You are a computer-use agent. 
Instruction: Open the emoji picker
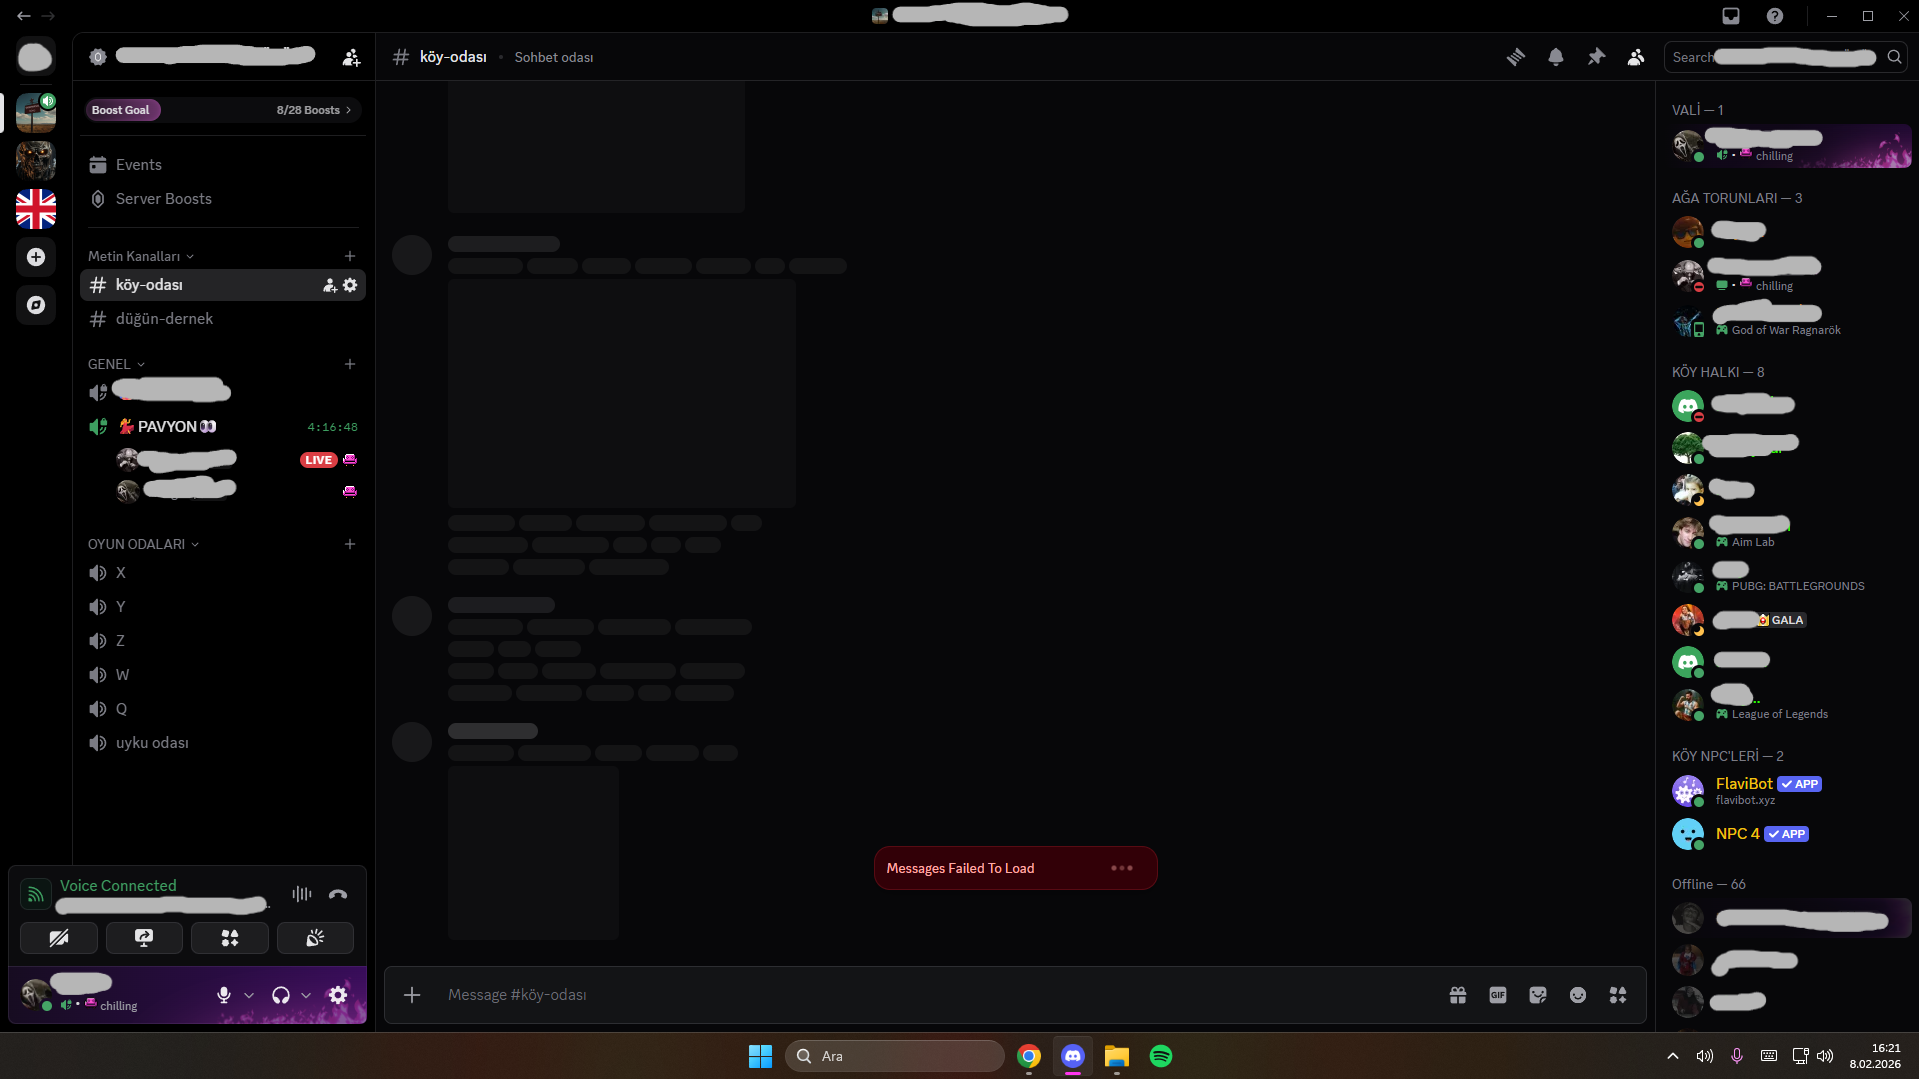click(1578, 995)
